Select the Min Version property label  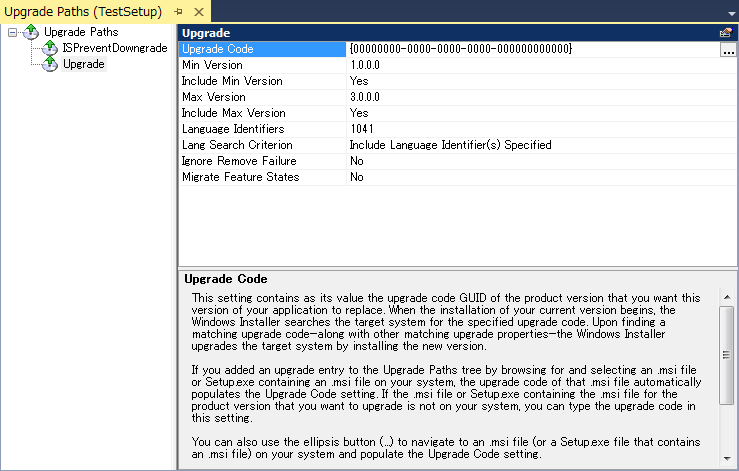[x=212, y=65]
